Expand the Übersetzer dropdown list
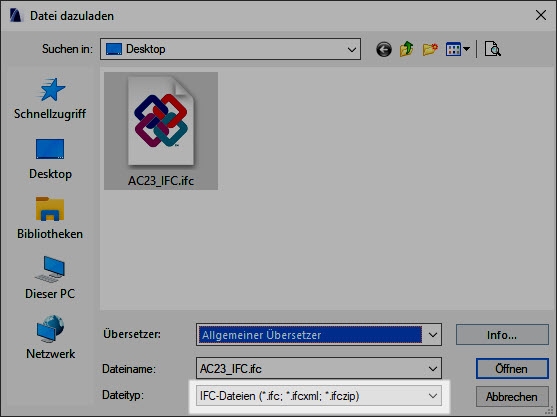Viewport: 557px width, 417px height. [432, 335]
